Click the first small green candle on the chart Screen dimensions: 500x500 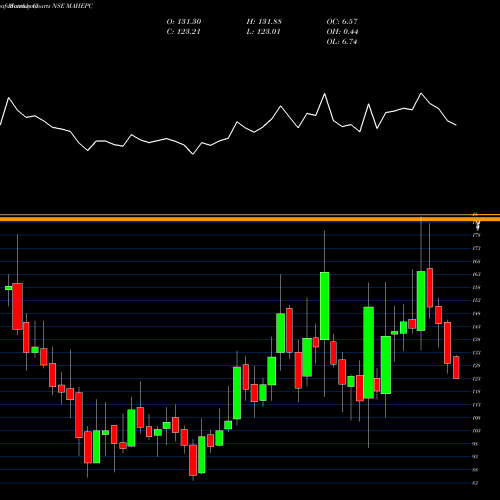(9, 288)
